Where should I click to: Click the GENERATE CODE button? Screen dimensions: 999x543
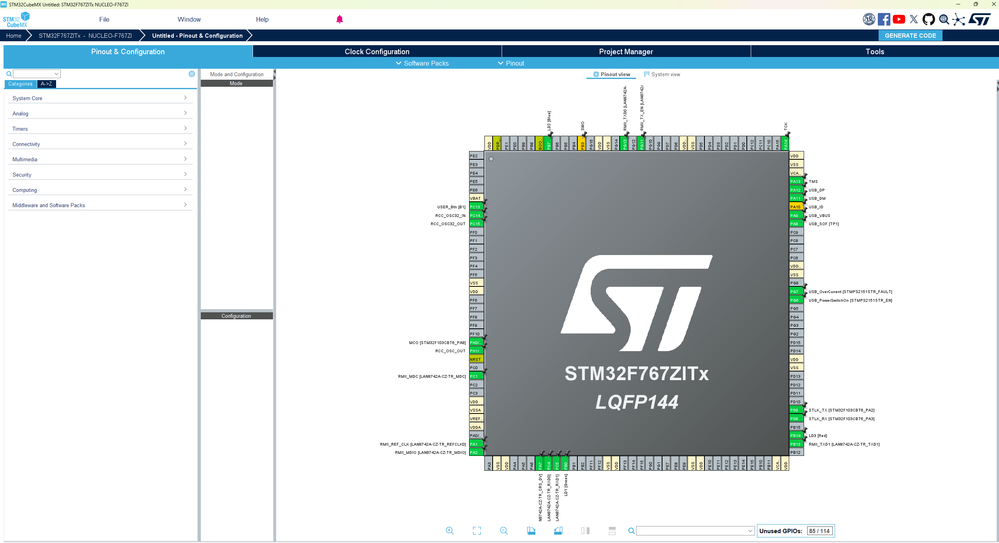coord(910,36)
